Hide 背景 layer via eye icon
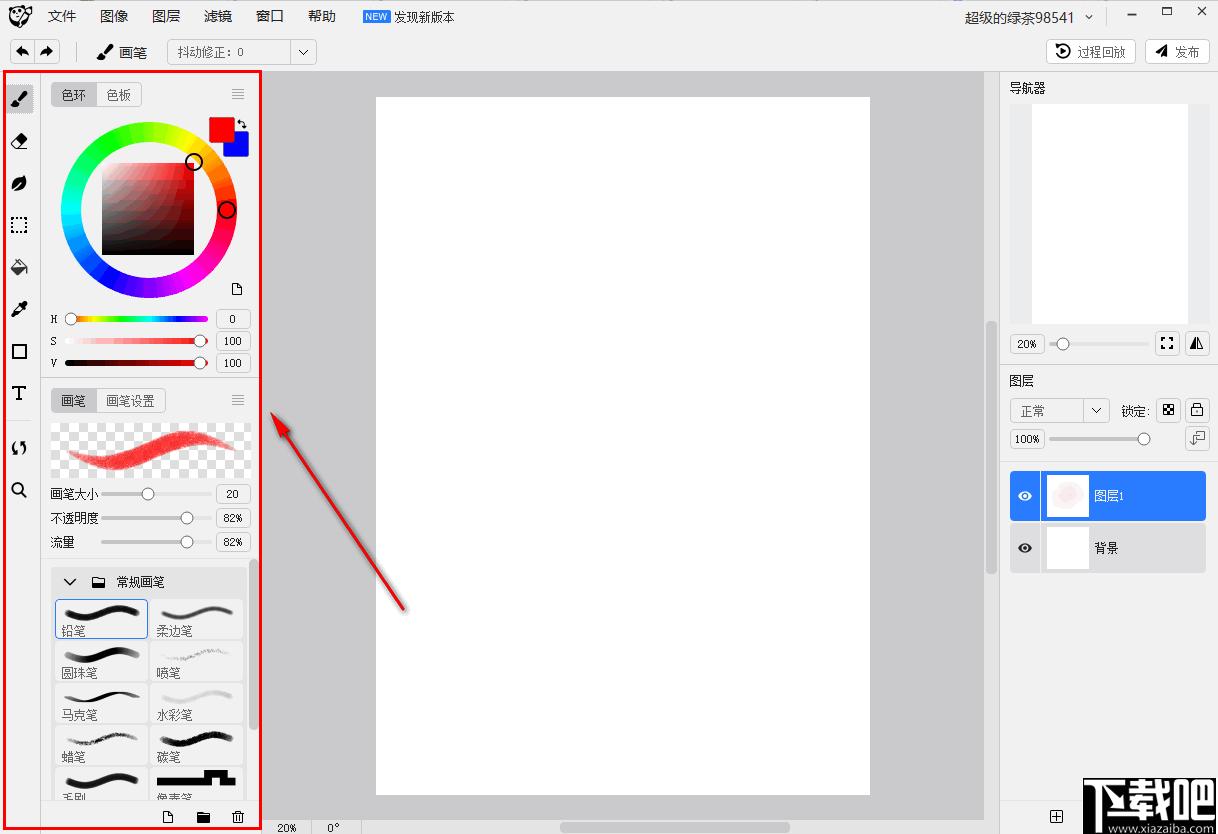1218x834 pixels. pos(1025,548)
